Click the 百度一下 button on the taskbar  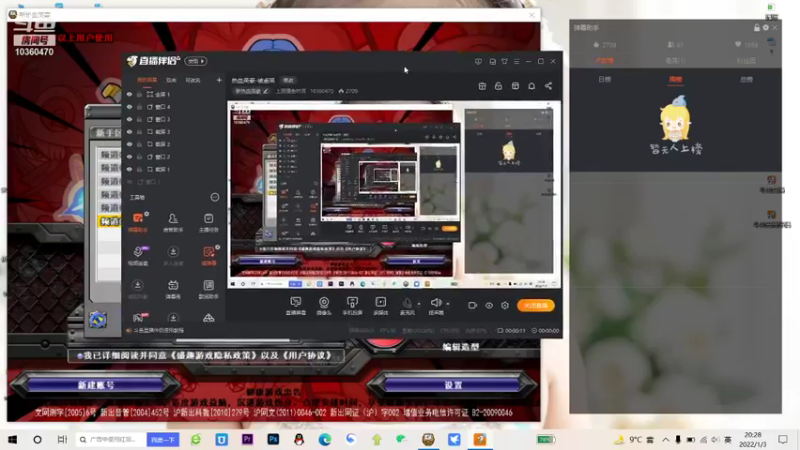click(x=163, y=440)
